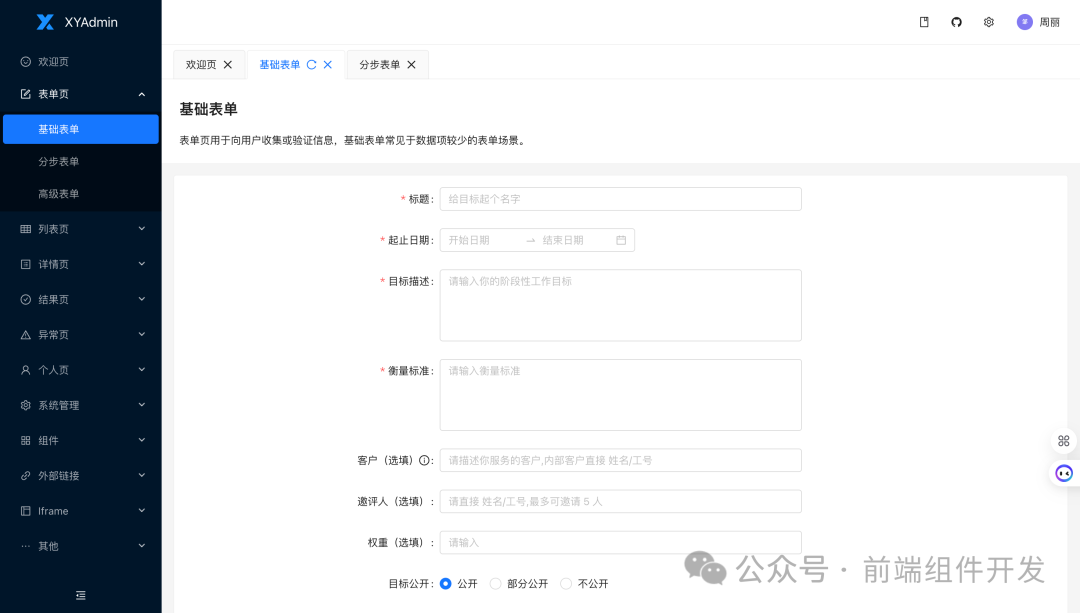Image resolution: width=1080 pixels, height=613 pixels.
Task: Click the 标题 input field to enter a name
Action: point(620,198)
